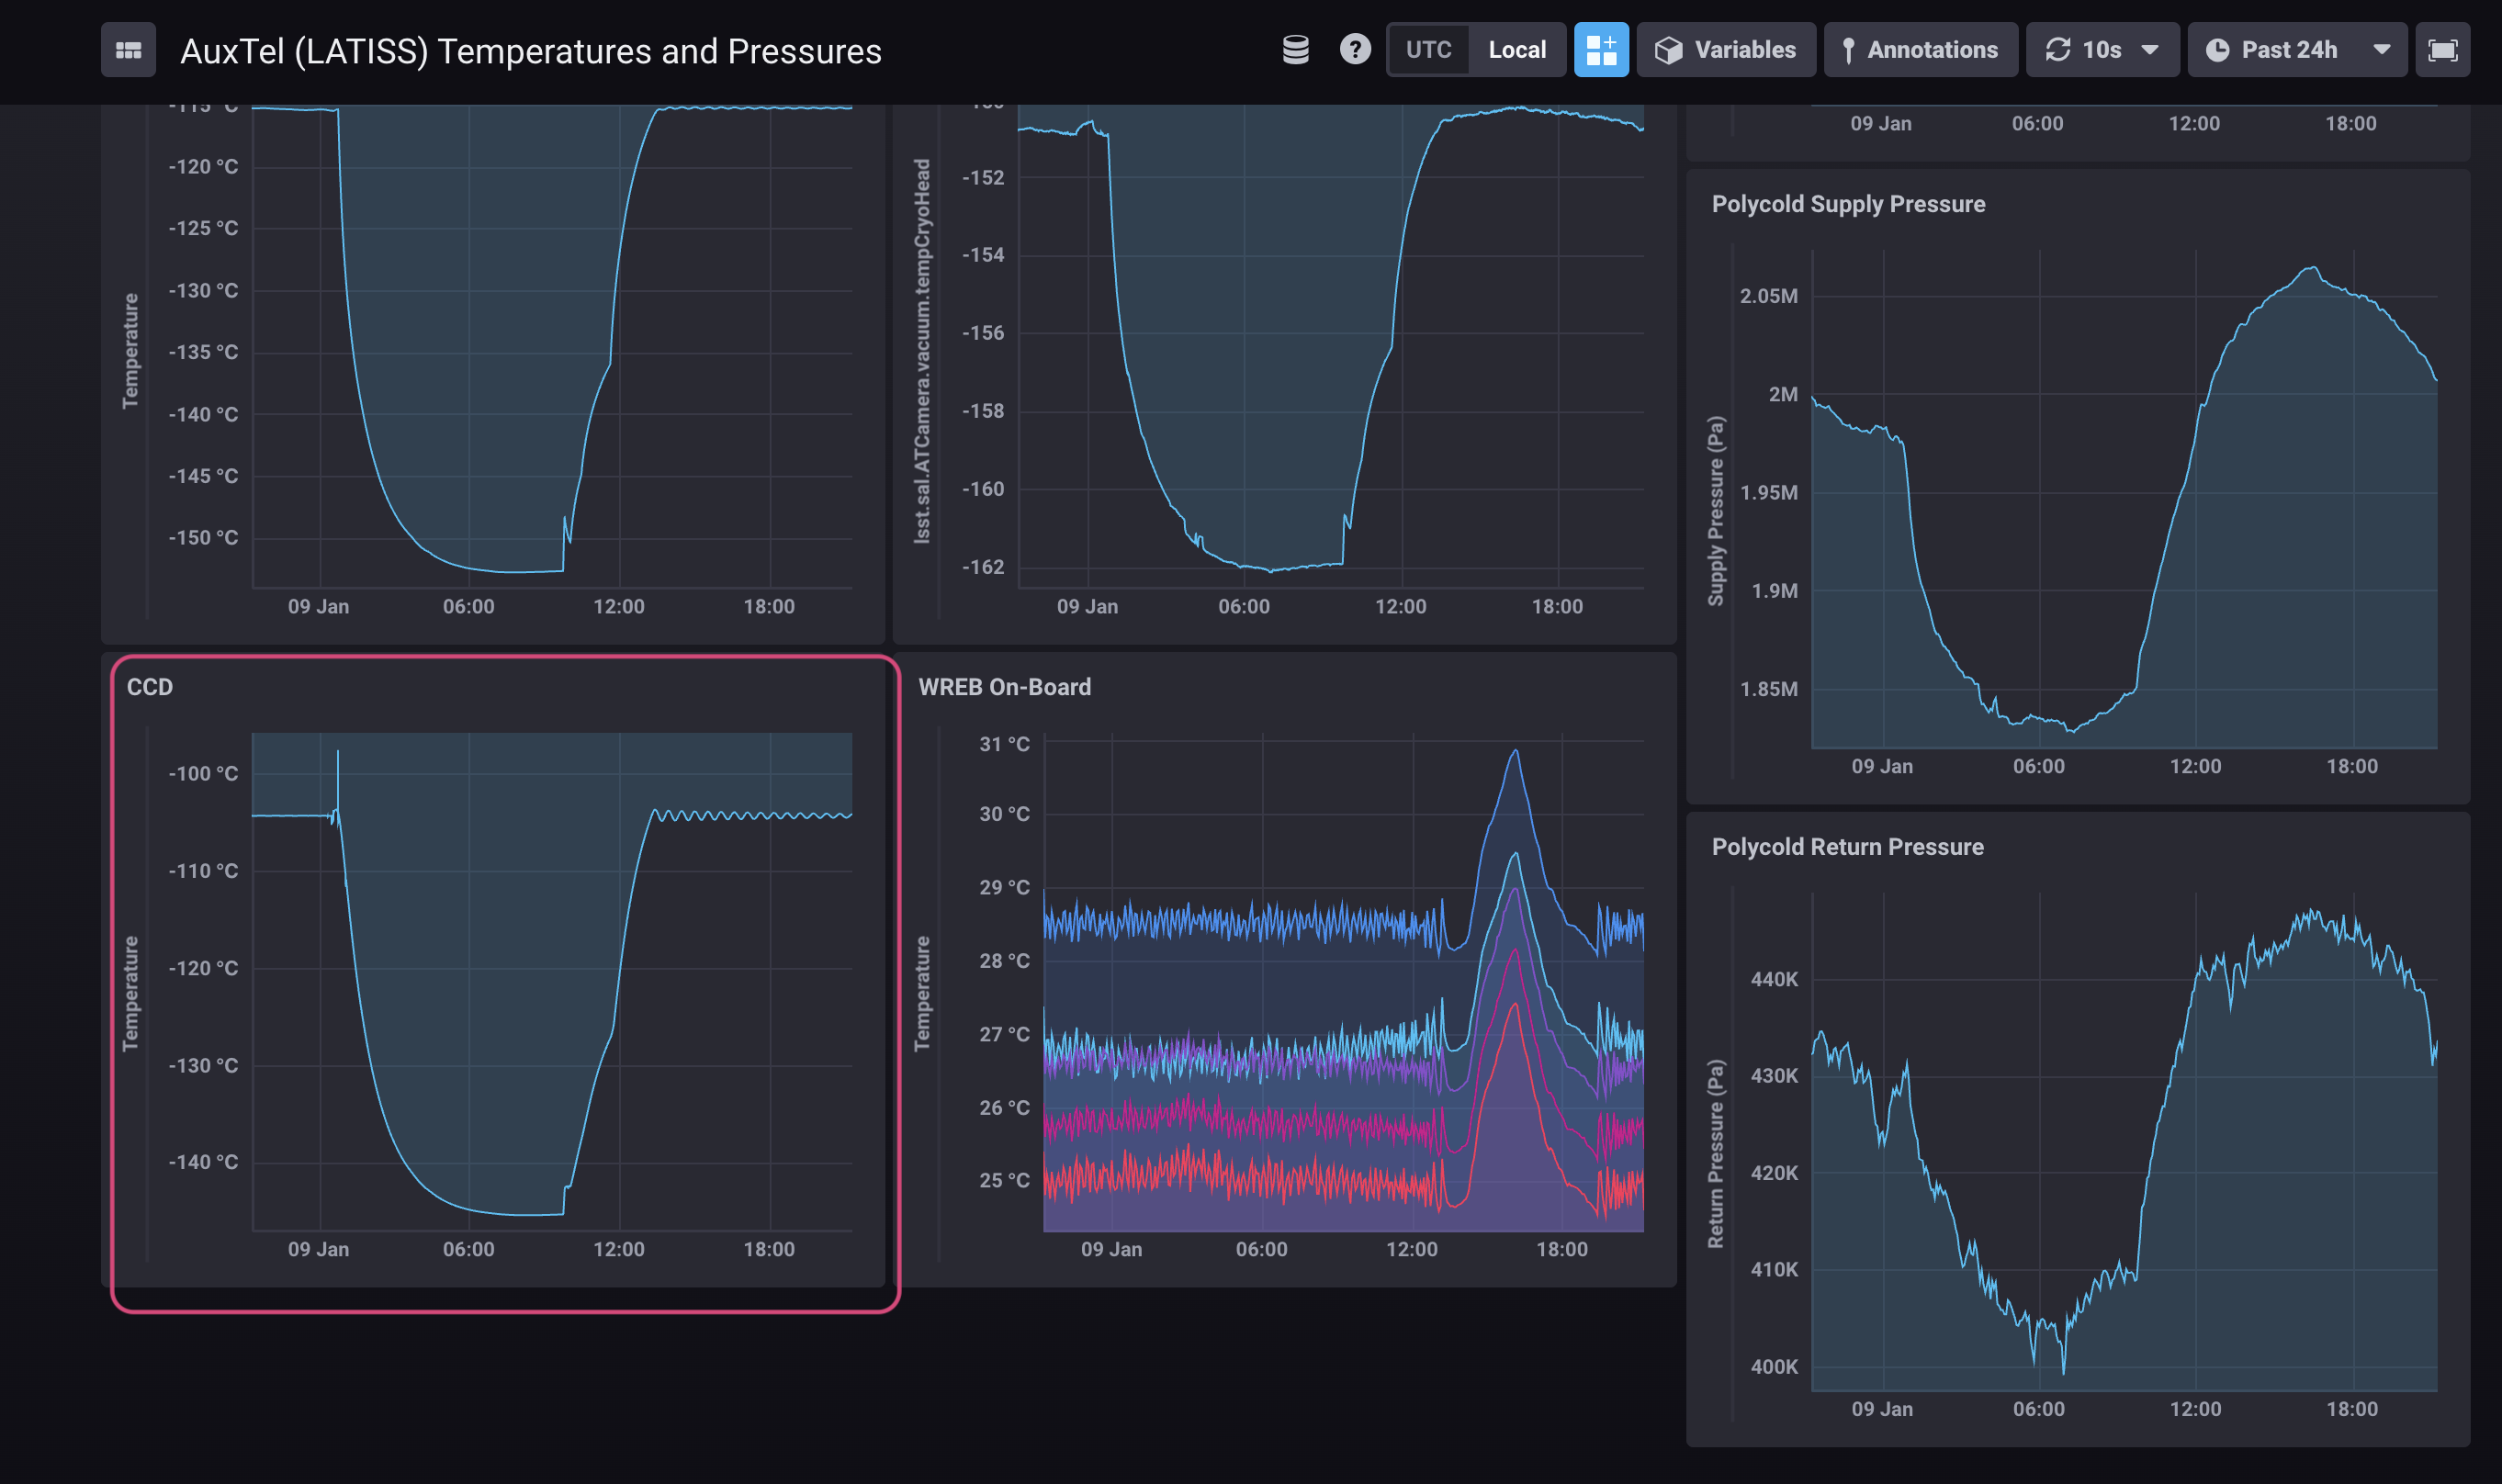Click the clock icon in time range
The width and height of the screenshot is (2502, 1484).
(x=2217, y=50)
